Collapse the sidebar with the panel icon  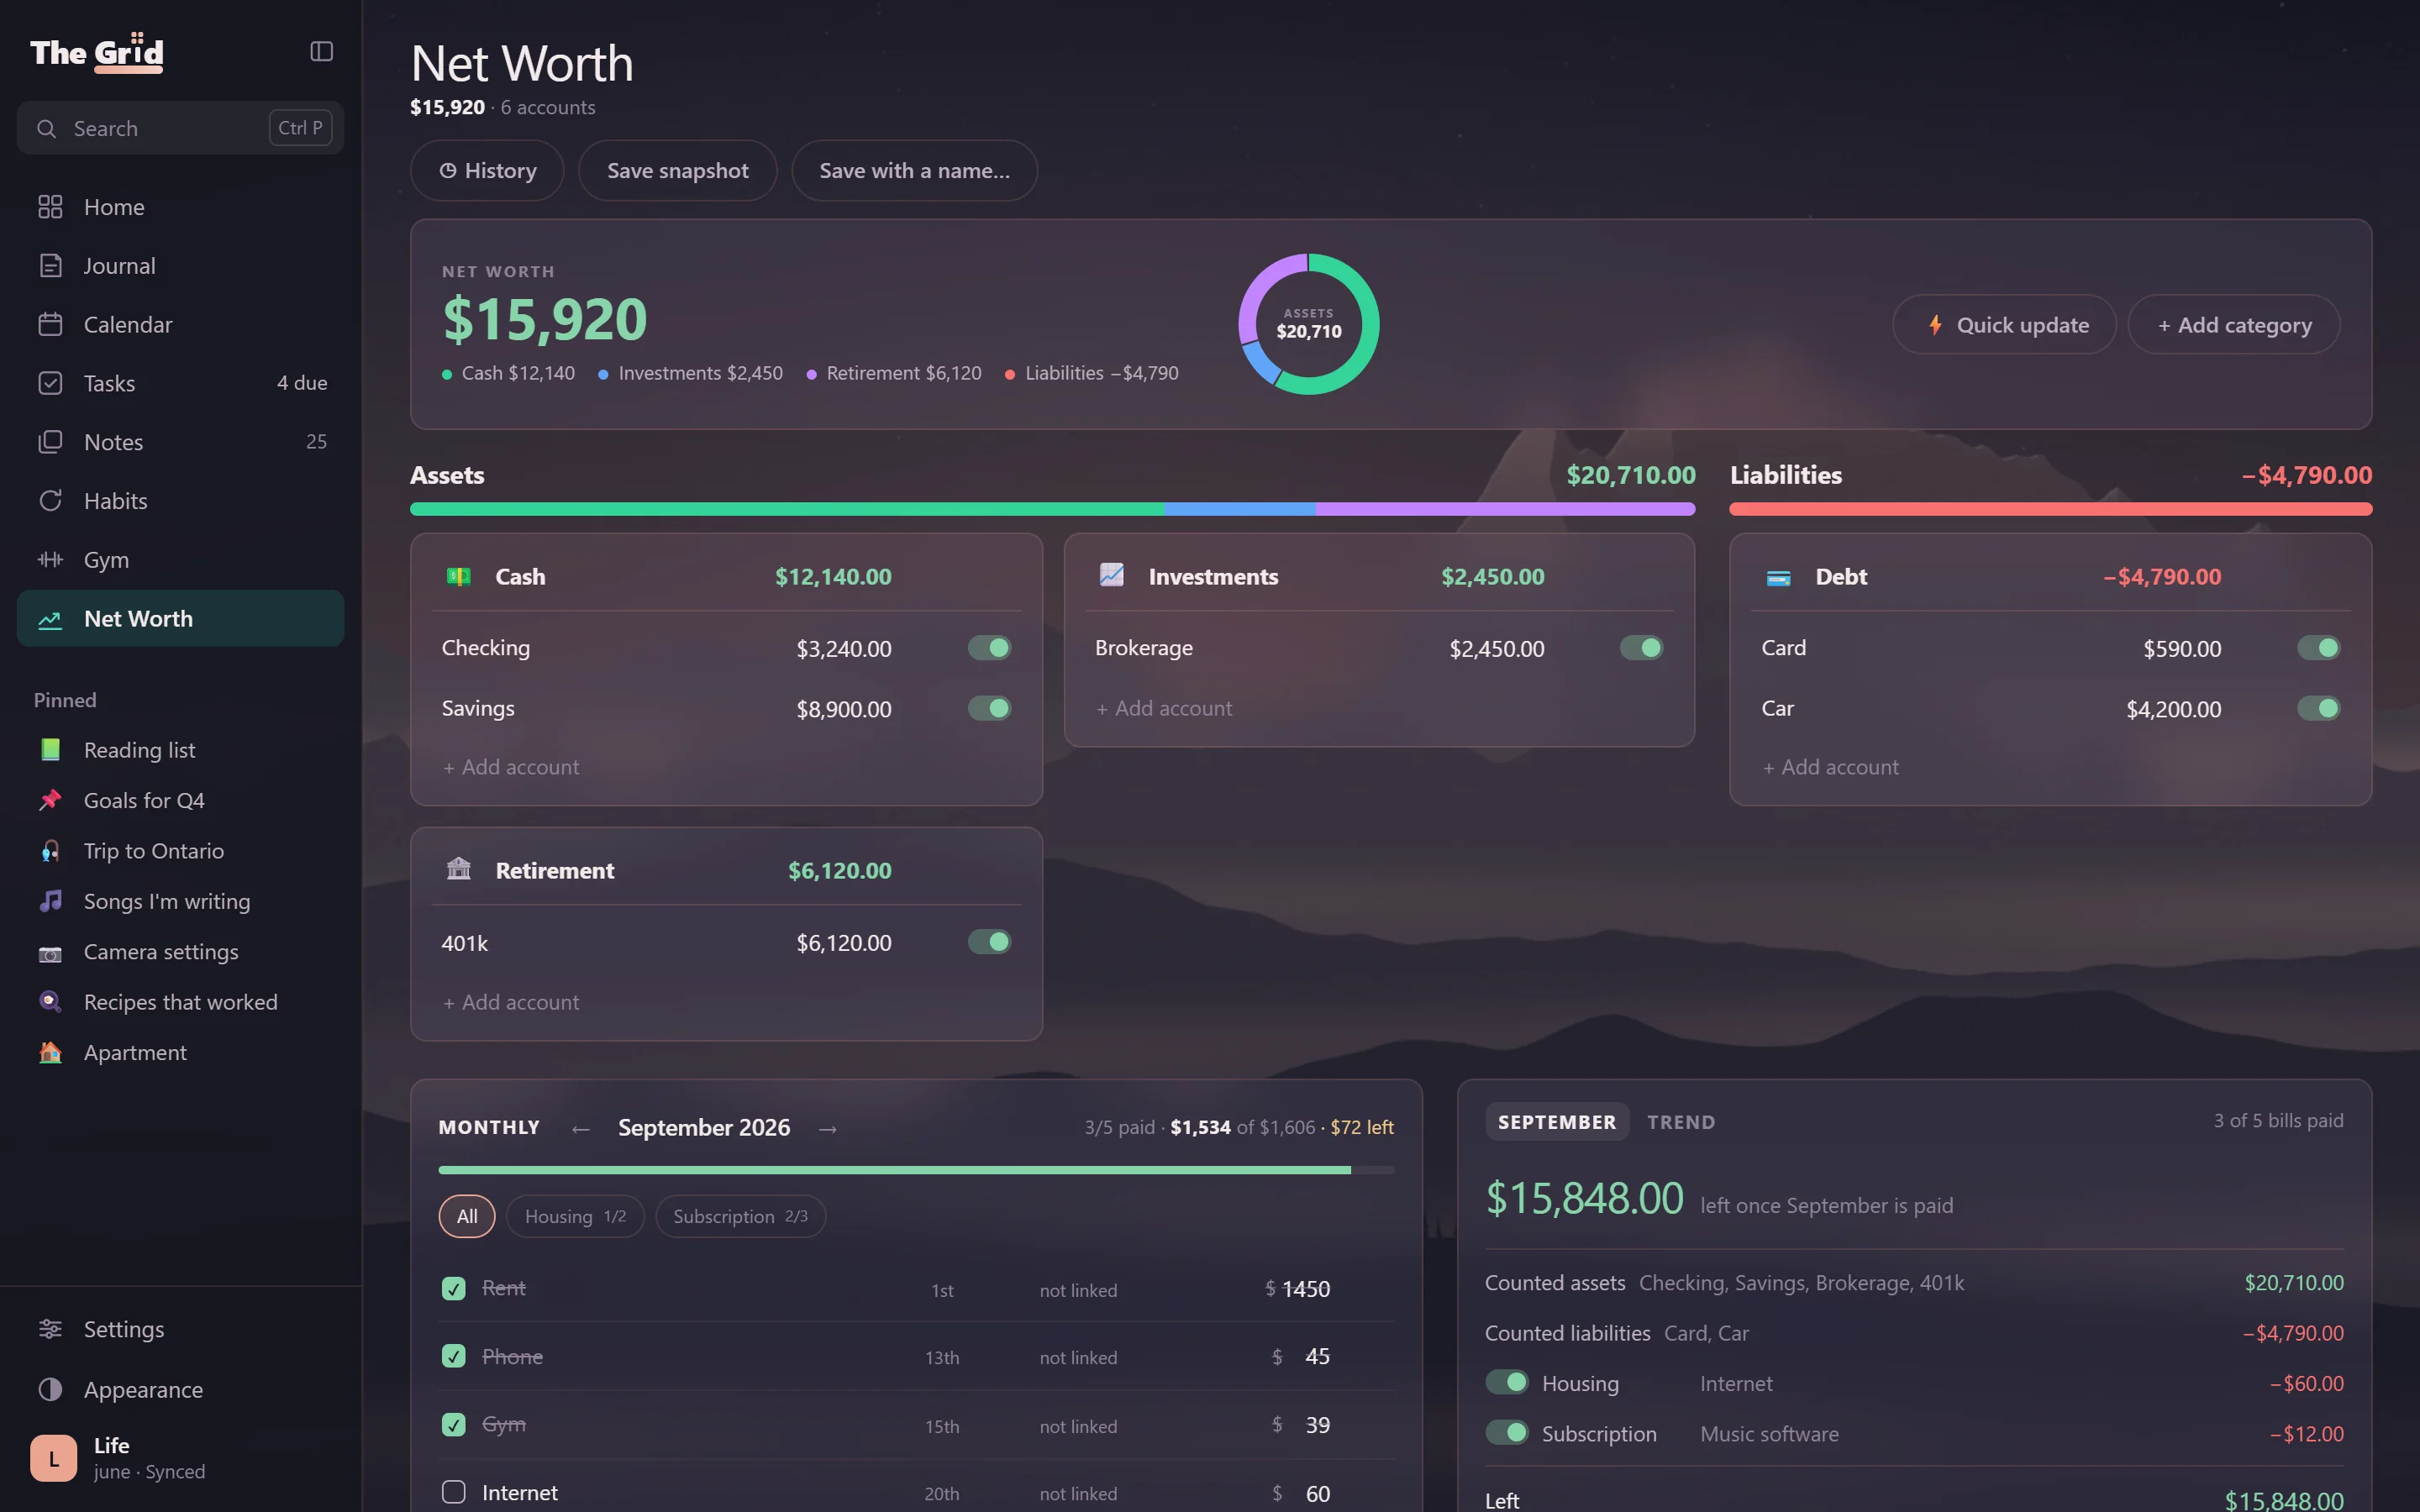[x=321, y=51]
